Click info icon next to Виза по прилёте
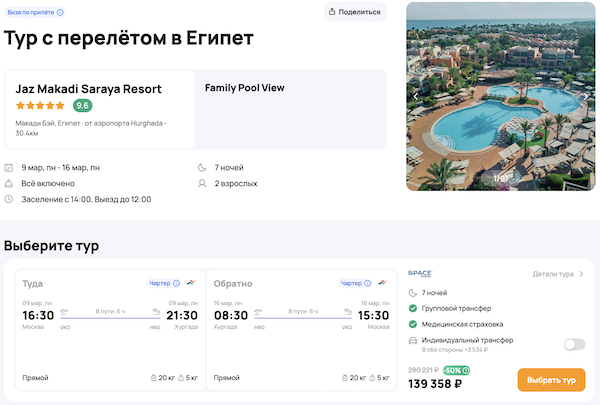 point(60,12)
